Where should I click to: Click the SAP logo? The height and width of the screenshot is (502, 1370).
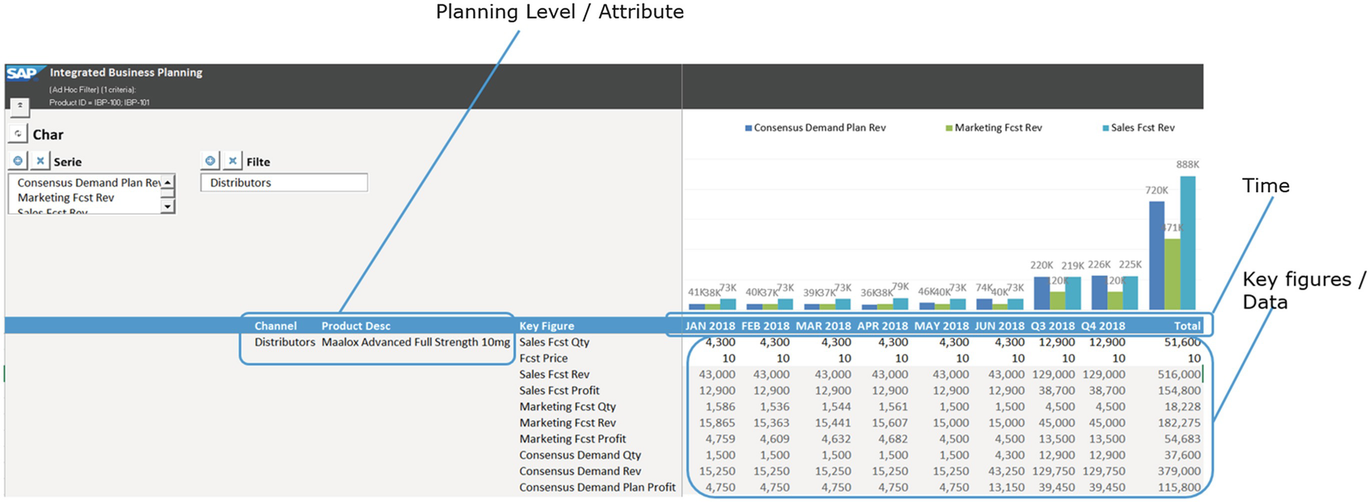click(20, 74)
